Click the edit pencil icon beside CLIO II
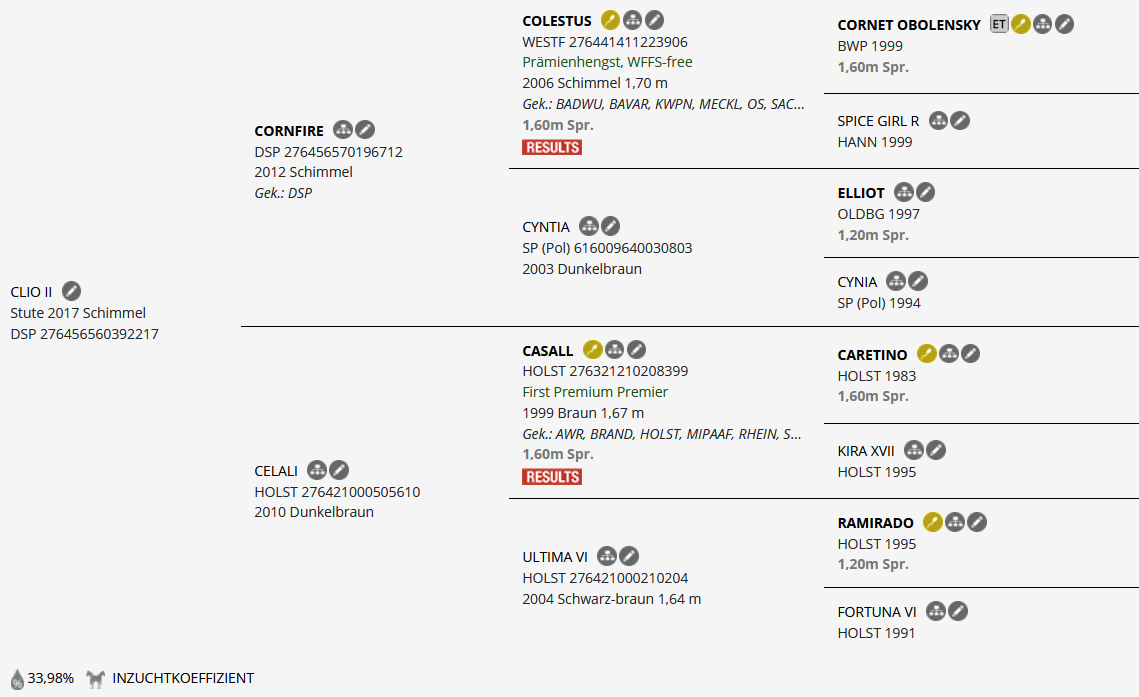The width and height of the screenshot is (1139, 697). point(71,291)
